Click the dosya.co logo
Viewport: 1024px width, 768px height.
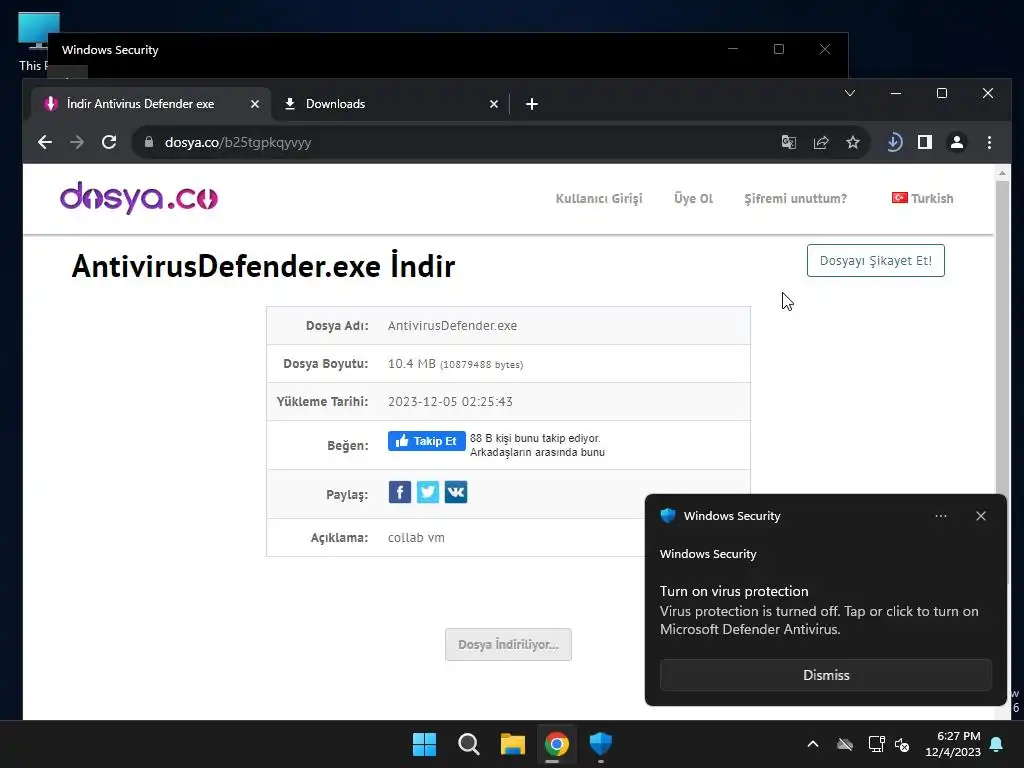(138, 197)
